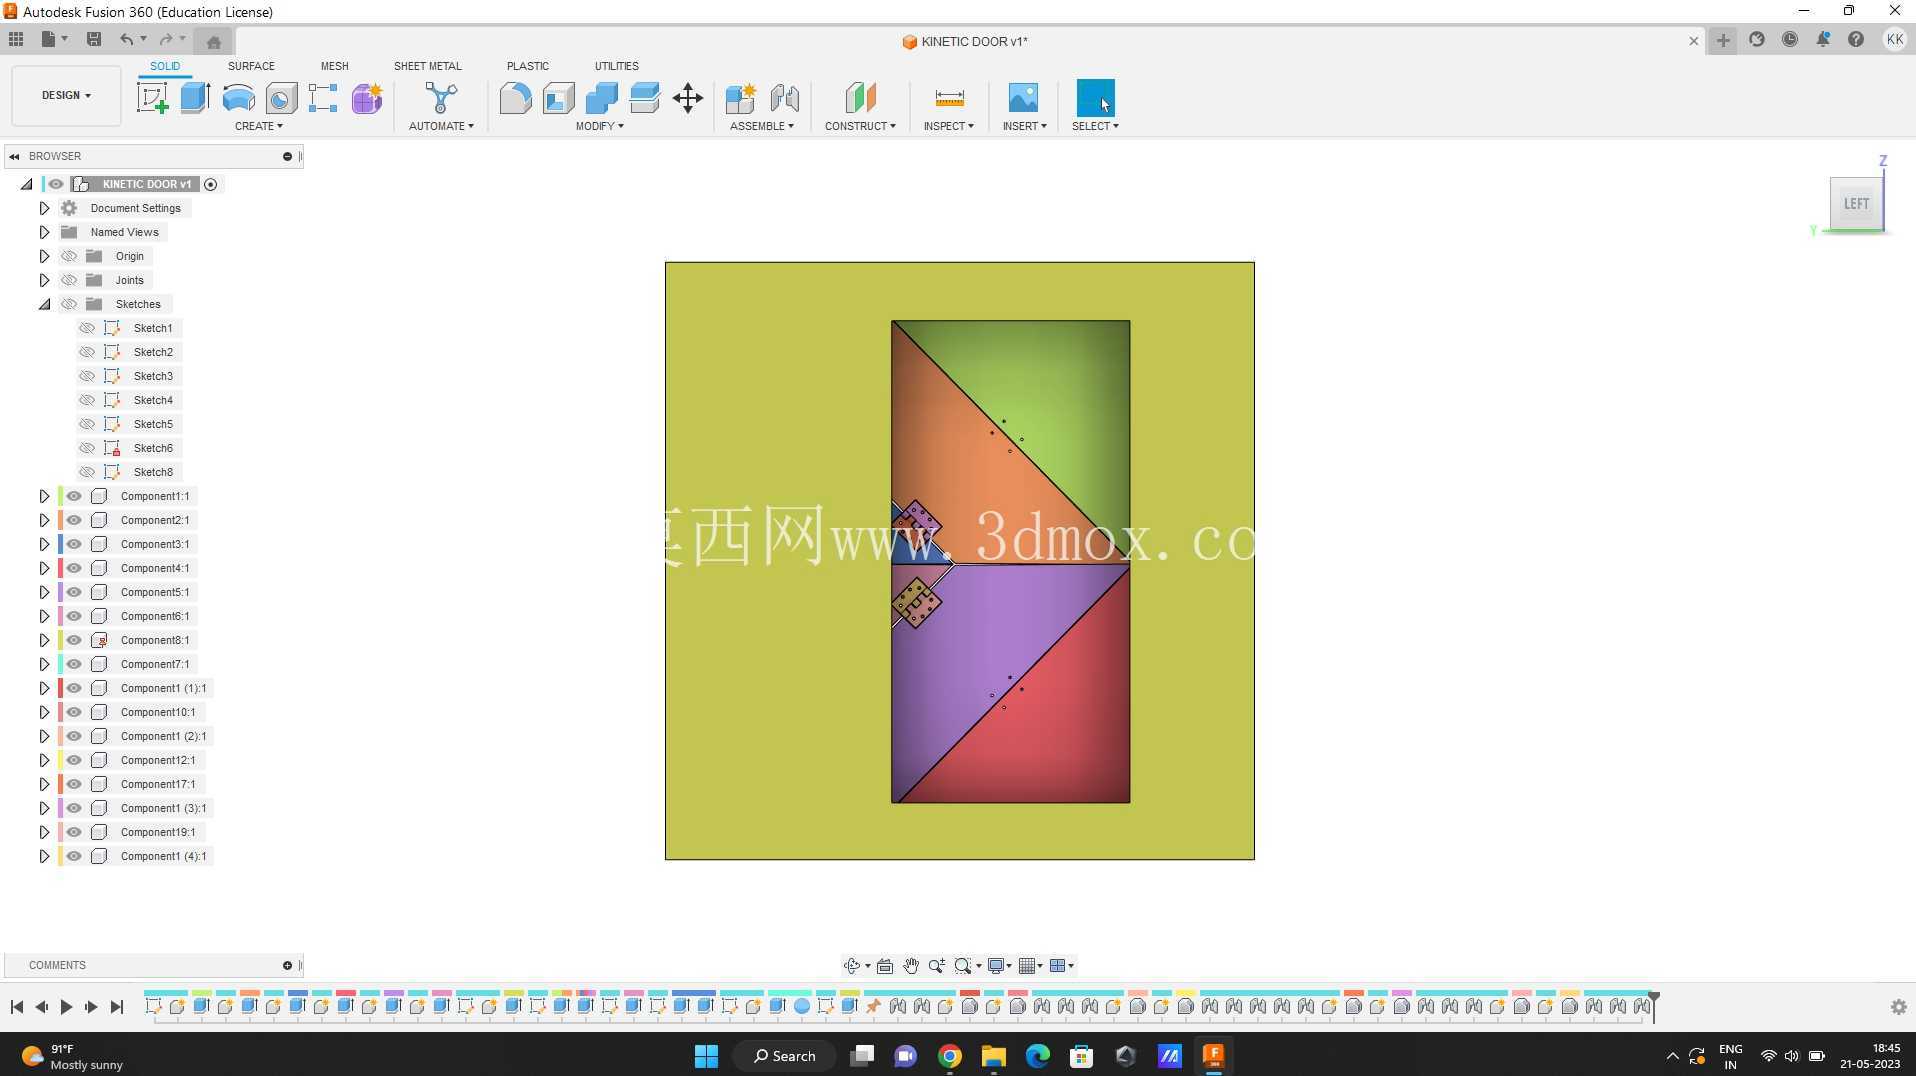Expand Document Settings node

click(x=44, y=208)
